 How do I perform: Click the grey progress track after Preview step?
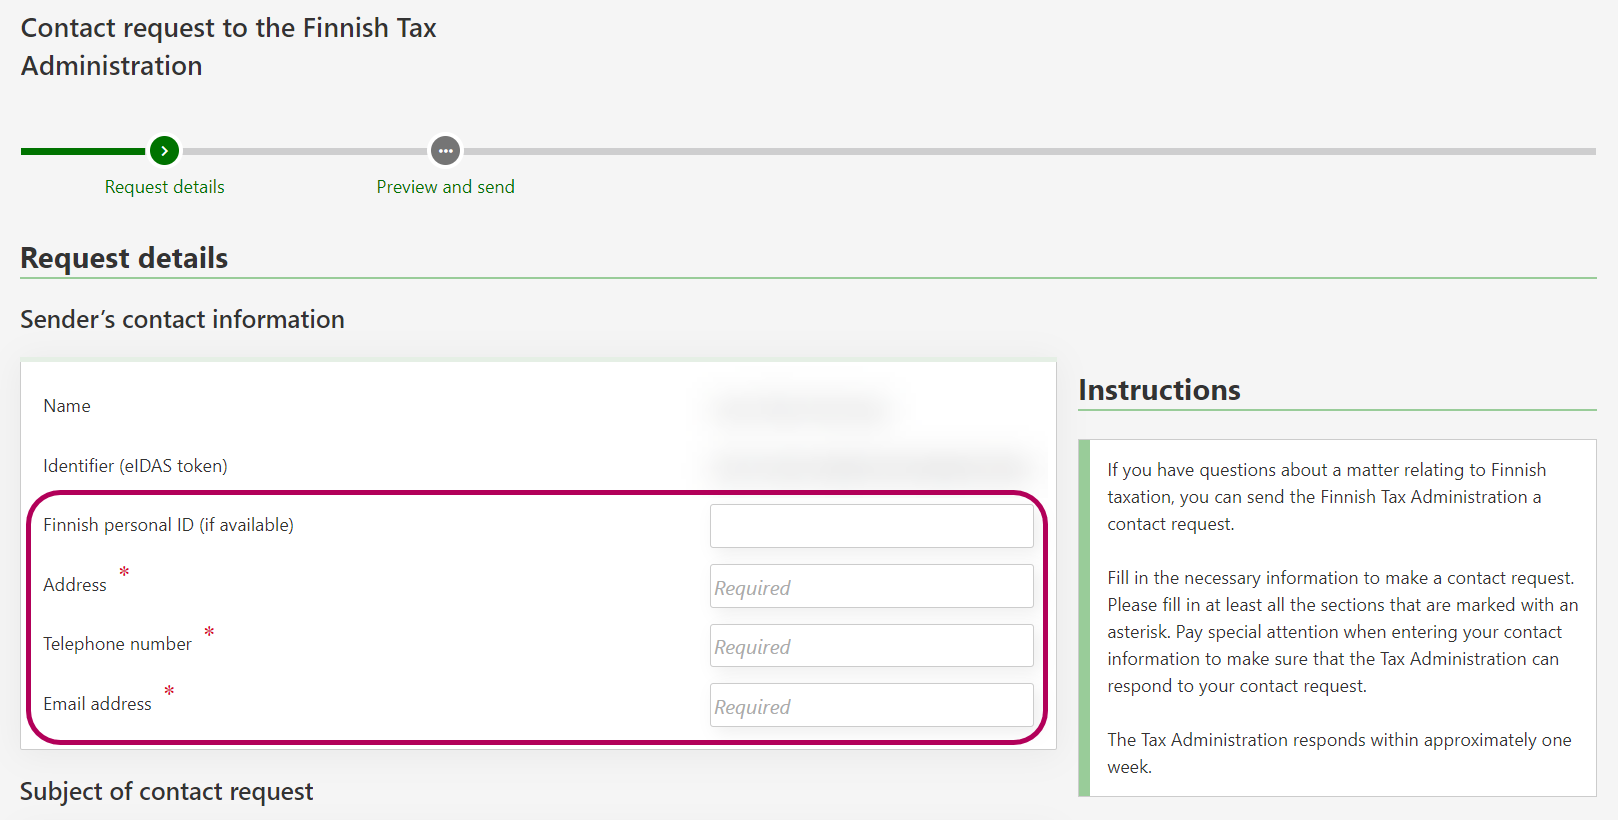click(1030, 152)
